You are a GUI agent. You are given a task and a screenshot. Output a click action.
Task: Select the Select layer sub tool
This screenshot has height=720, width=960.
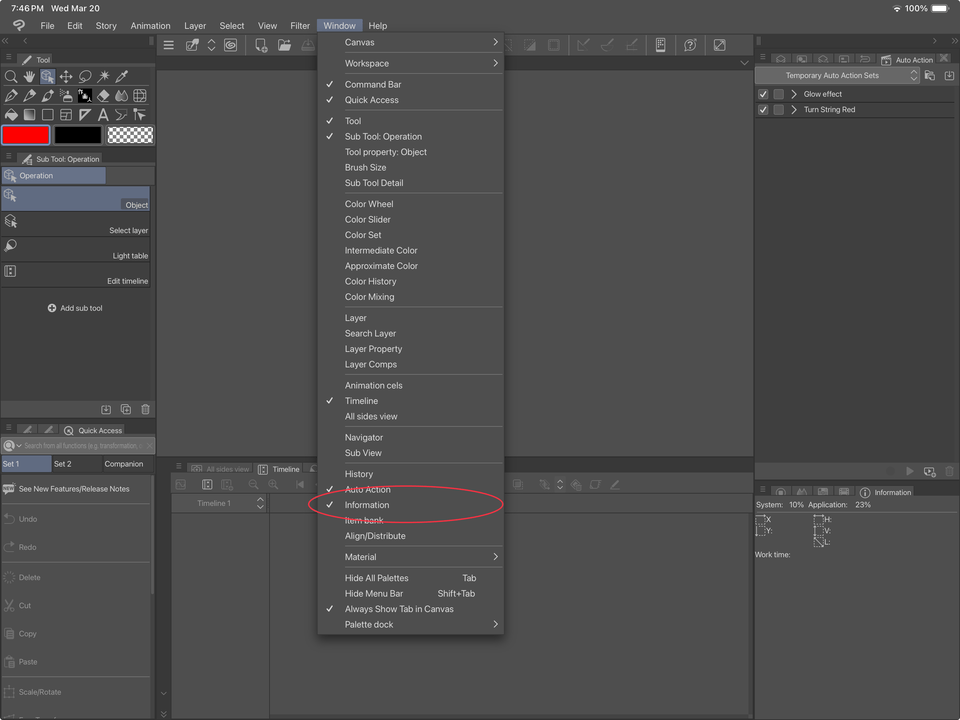tap(76, 225)
